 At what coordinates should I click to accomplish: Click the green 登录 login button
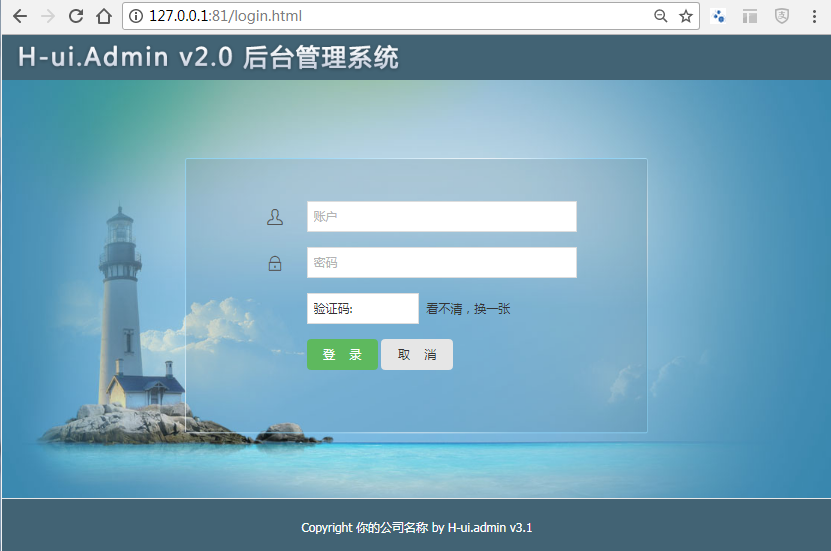pyautogui.click(x=342, y=354)
